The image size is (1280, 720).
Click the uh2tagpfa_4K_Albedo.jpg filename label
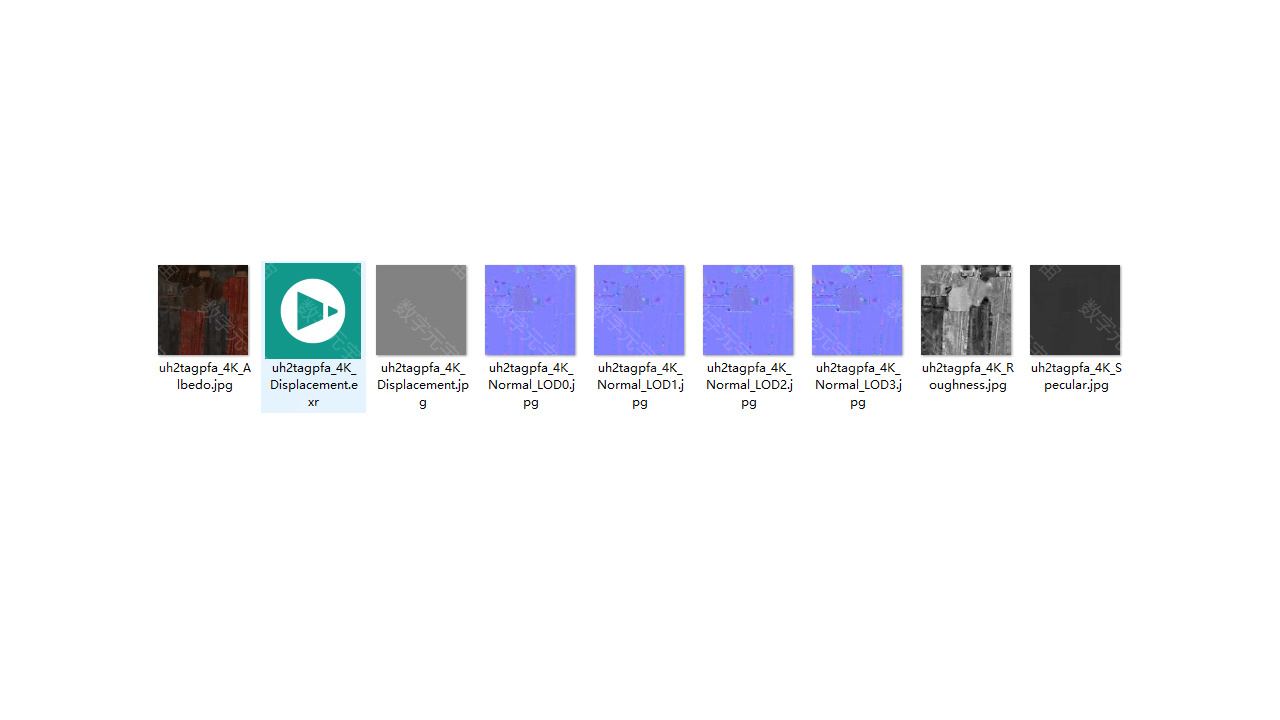203,376
